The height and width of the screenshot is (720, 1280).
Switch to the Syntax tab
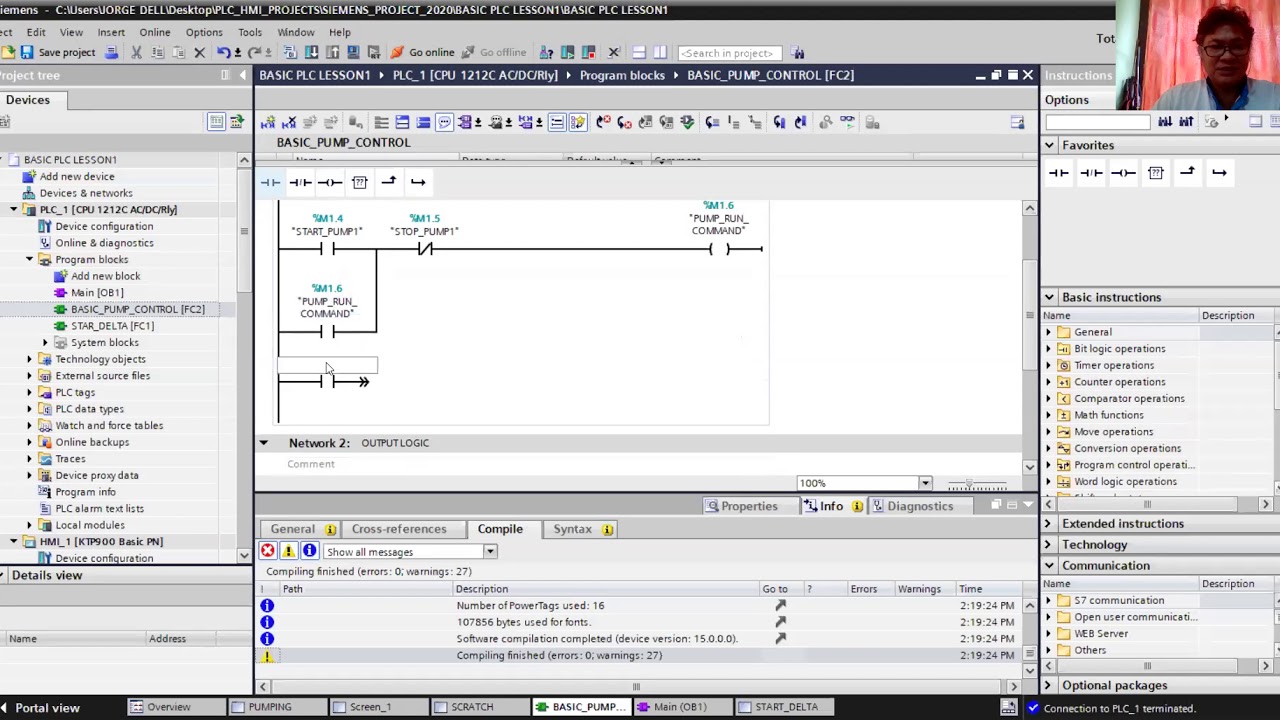coord(583,529)
